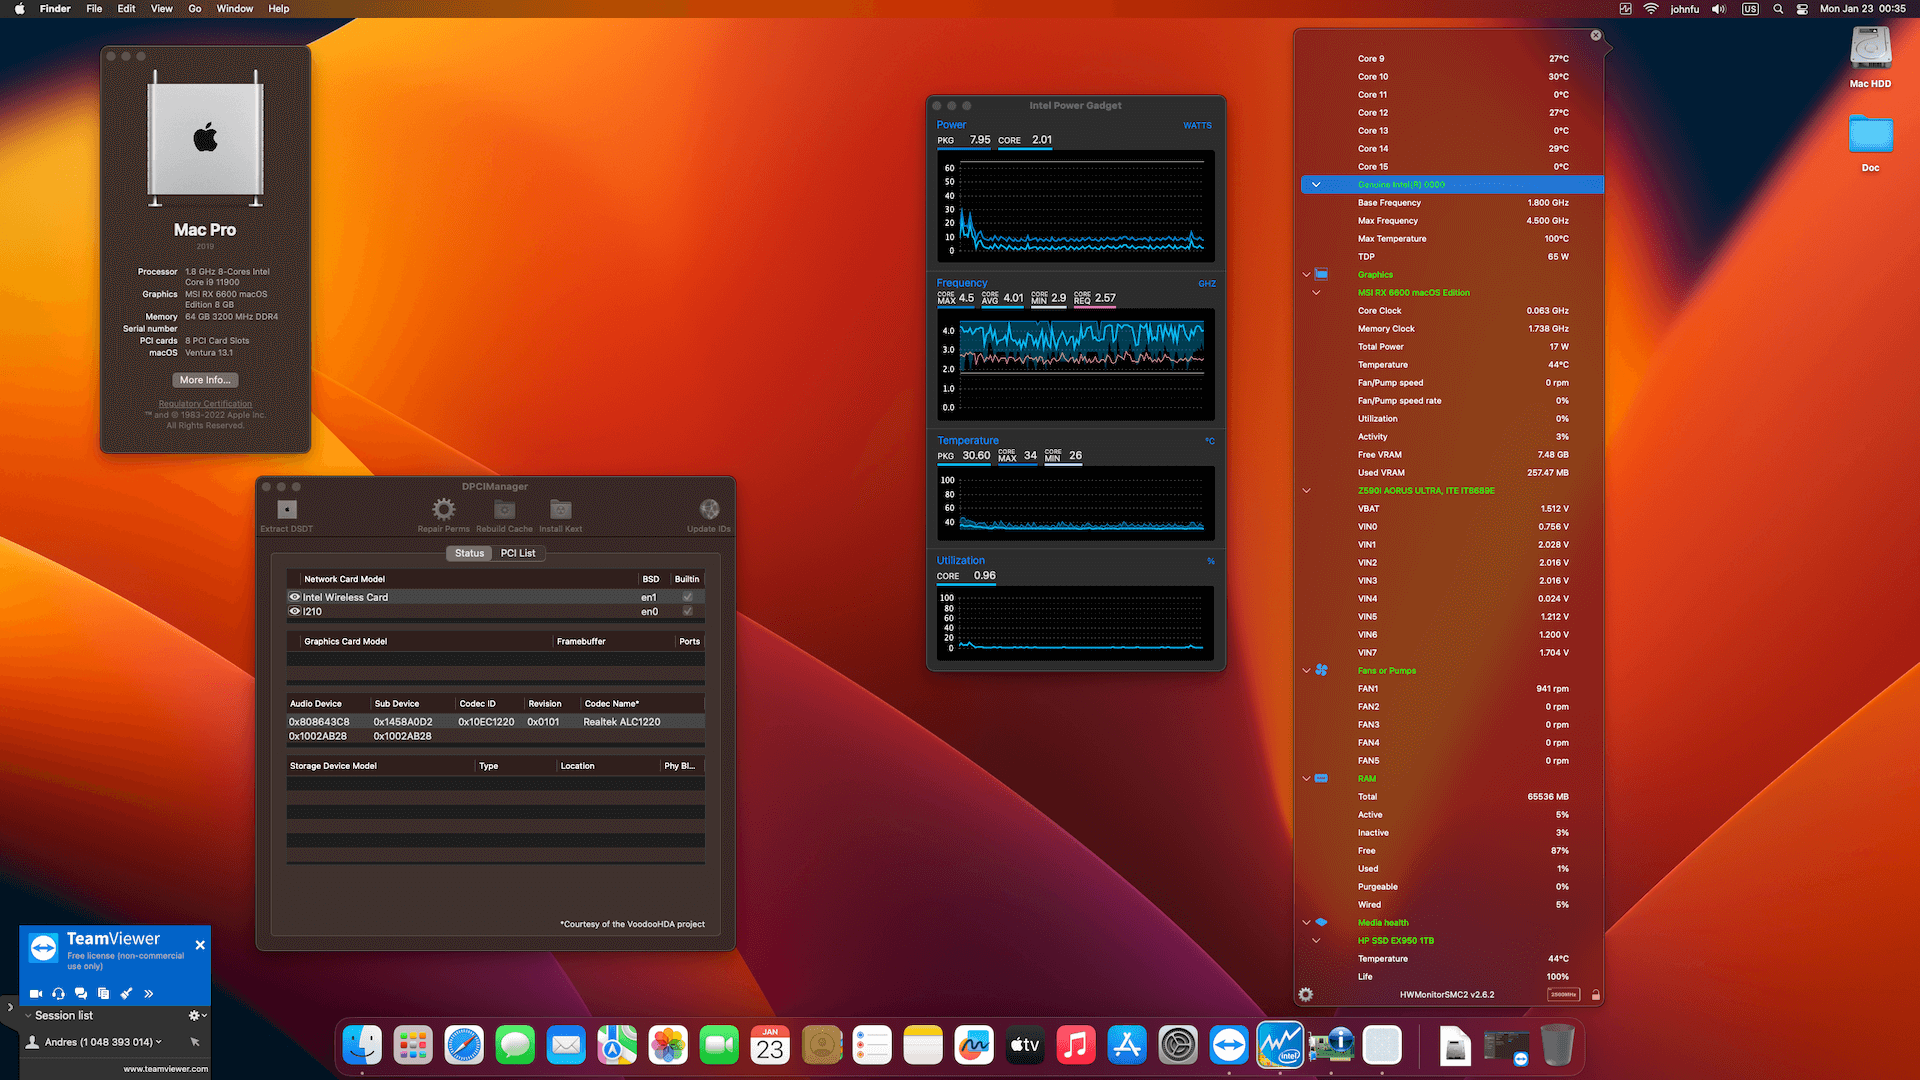Collapse the Genuine Intel CPU group

click(x=1316, y=185)
